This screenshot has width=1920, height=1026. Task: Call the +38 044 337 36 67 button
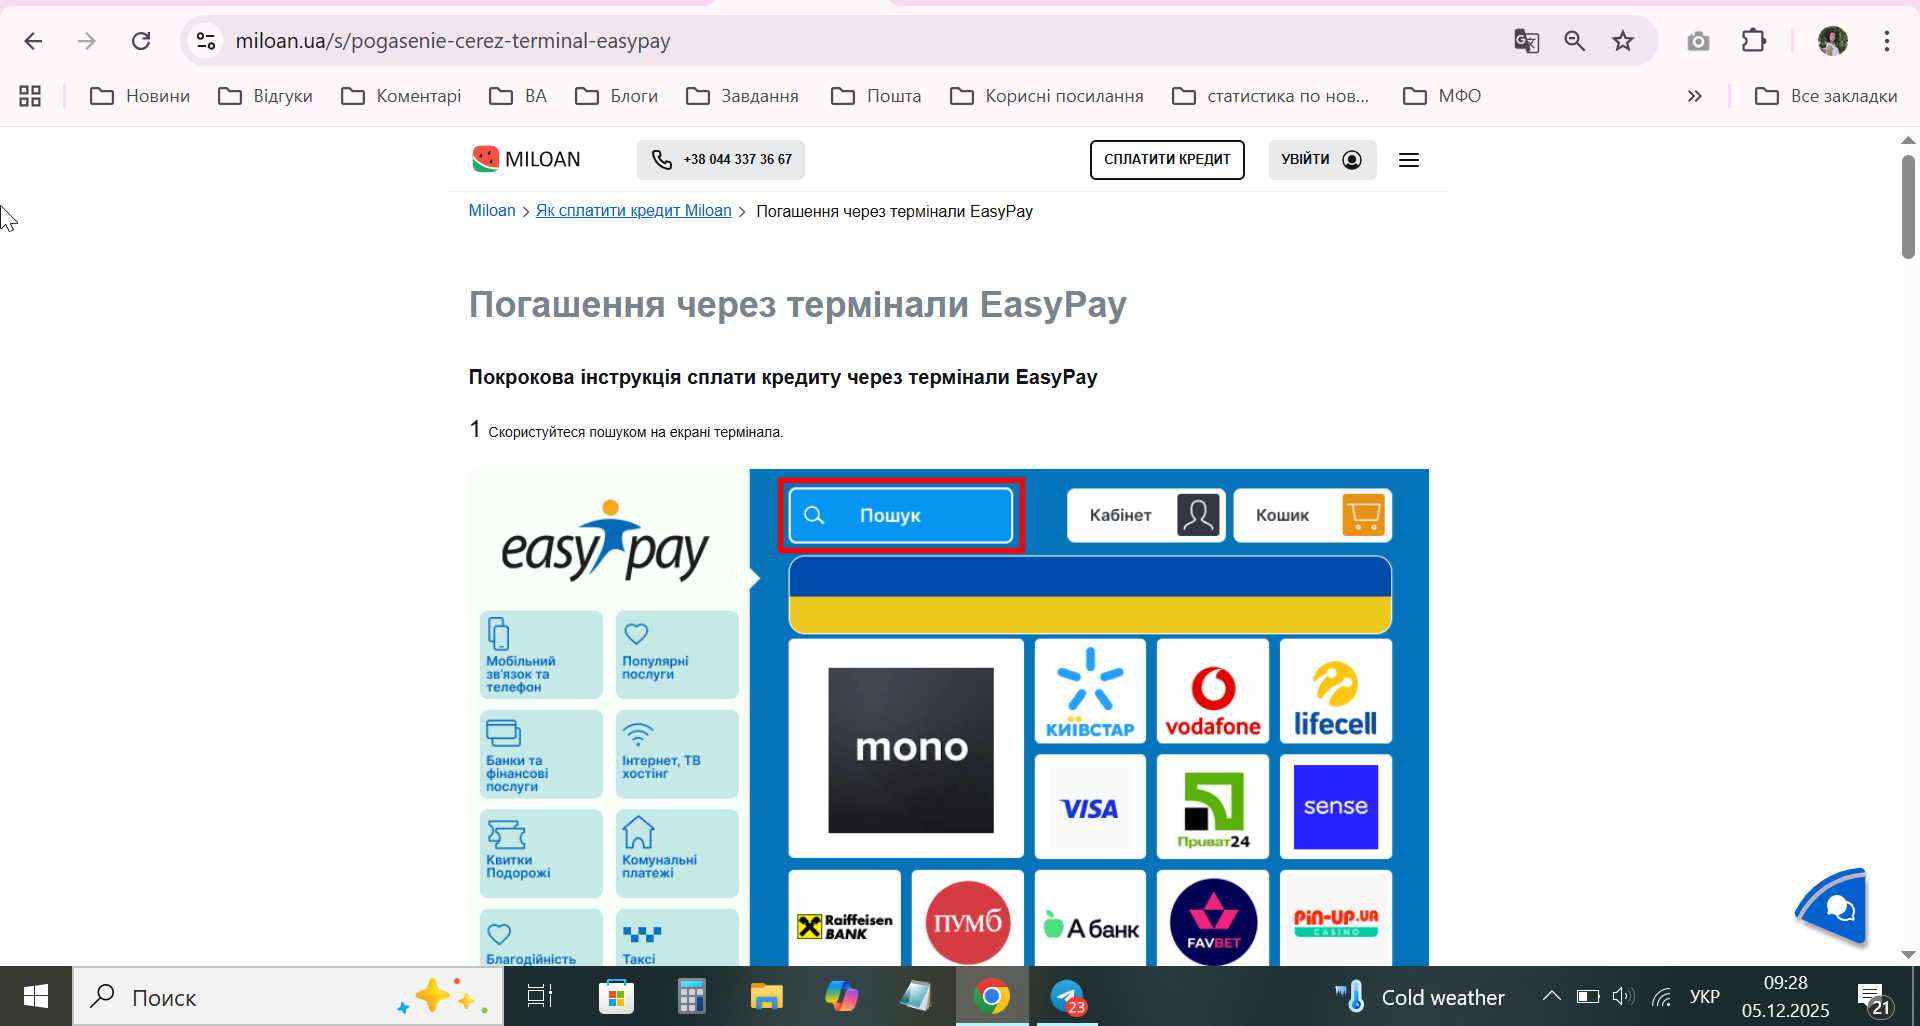click(x=721, y=160)
